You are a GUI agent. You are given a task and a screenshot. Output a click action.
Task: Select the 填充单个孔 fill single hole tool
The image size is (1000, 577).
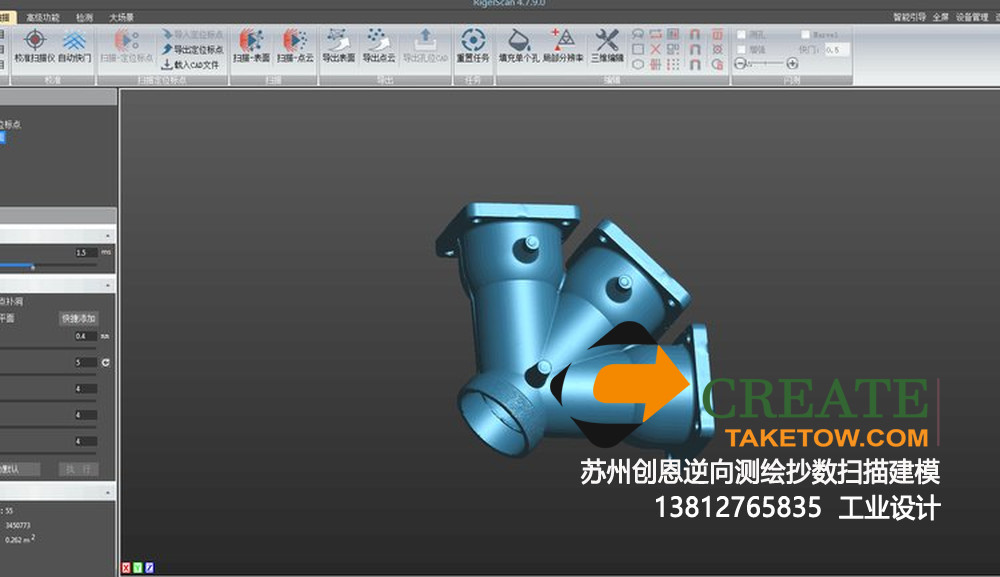519,45
